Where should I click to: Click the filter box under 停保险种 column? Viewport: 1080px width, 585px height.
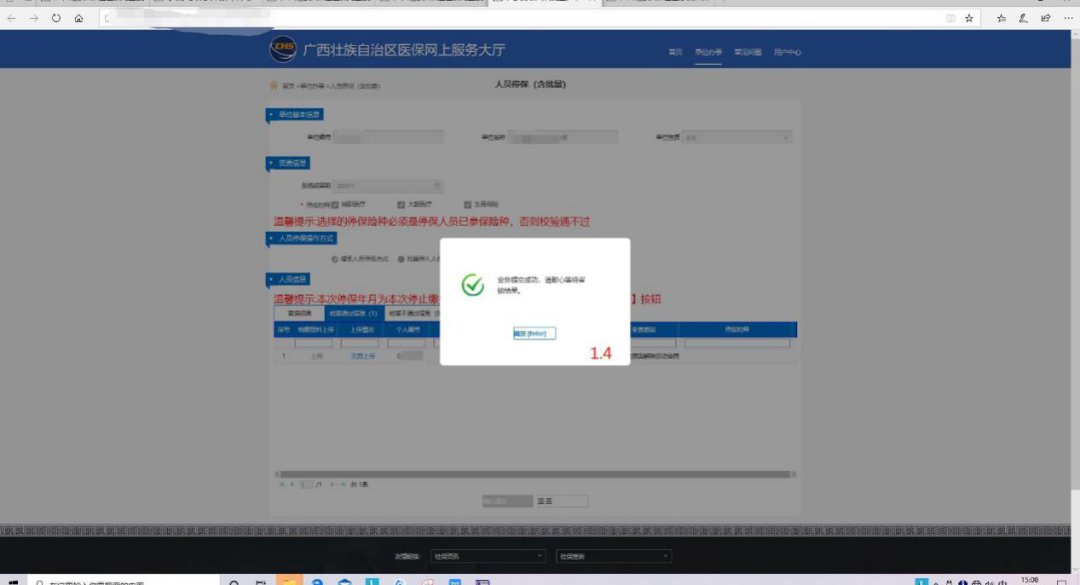point(737,342)
